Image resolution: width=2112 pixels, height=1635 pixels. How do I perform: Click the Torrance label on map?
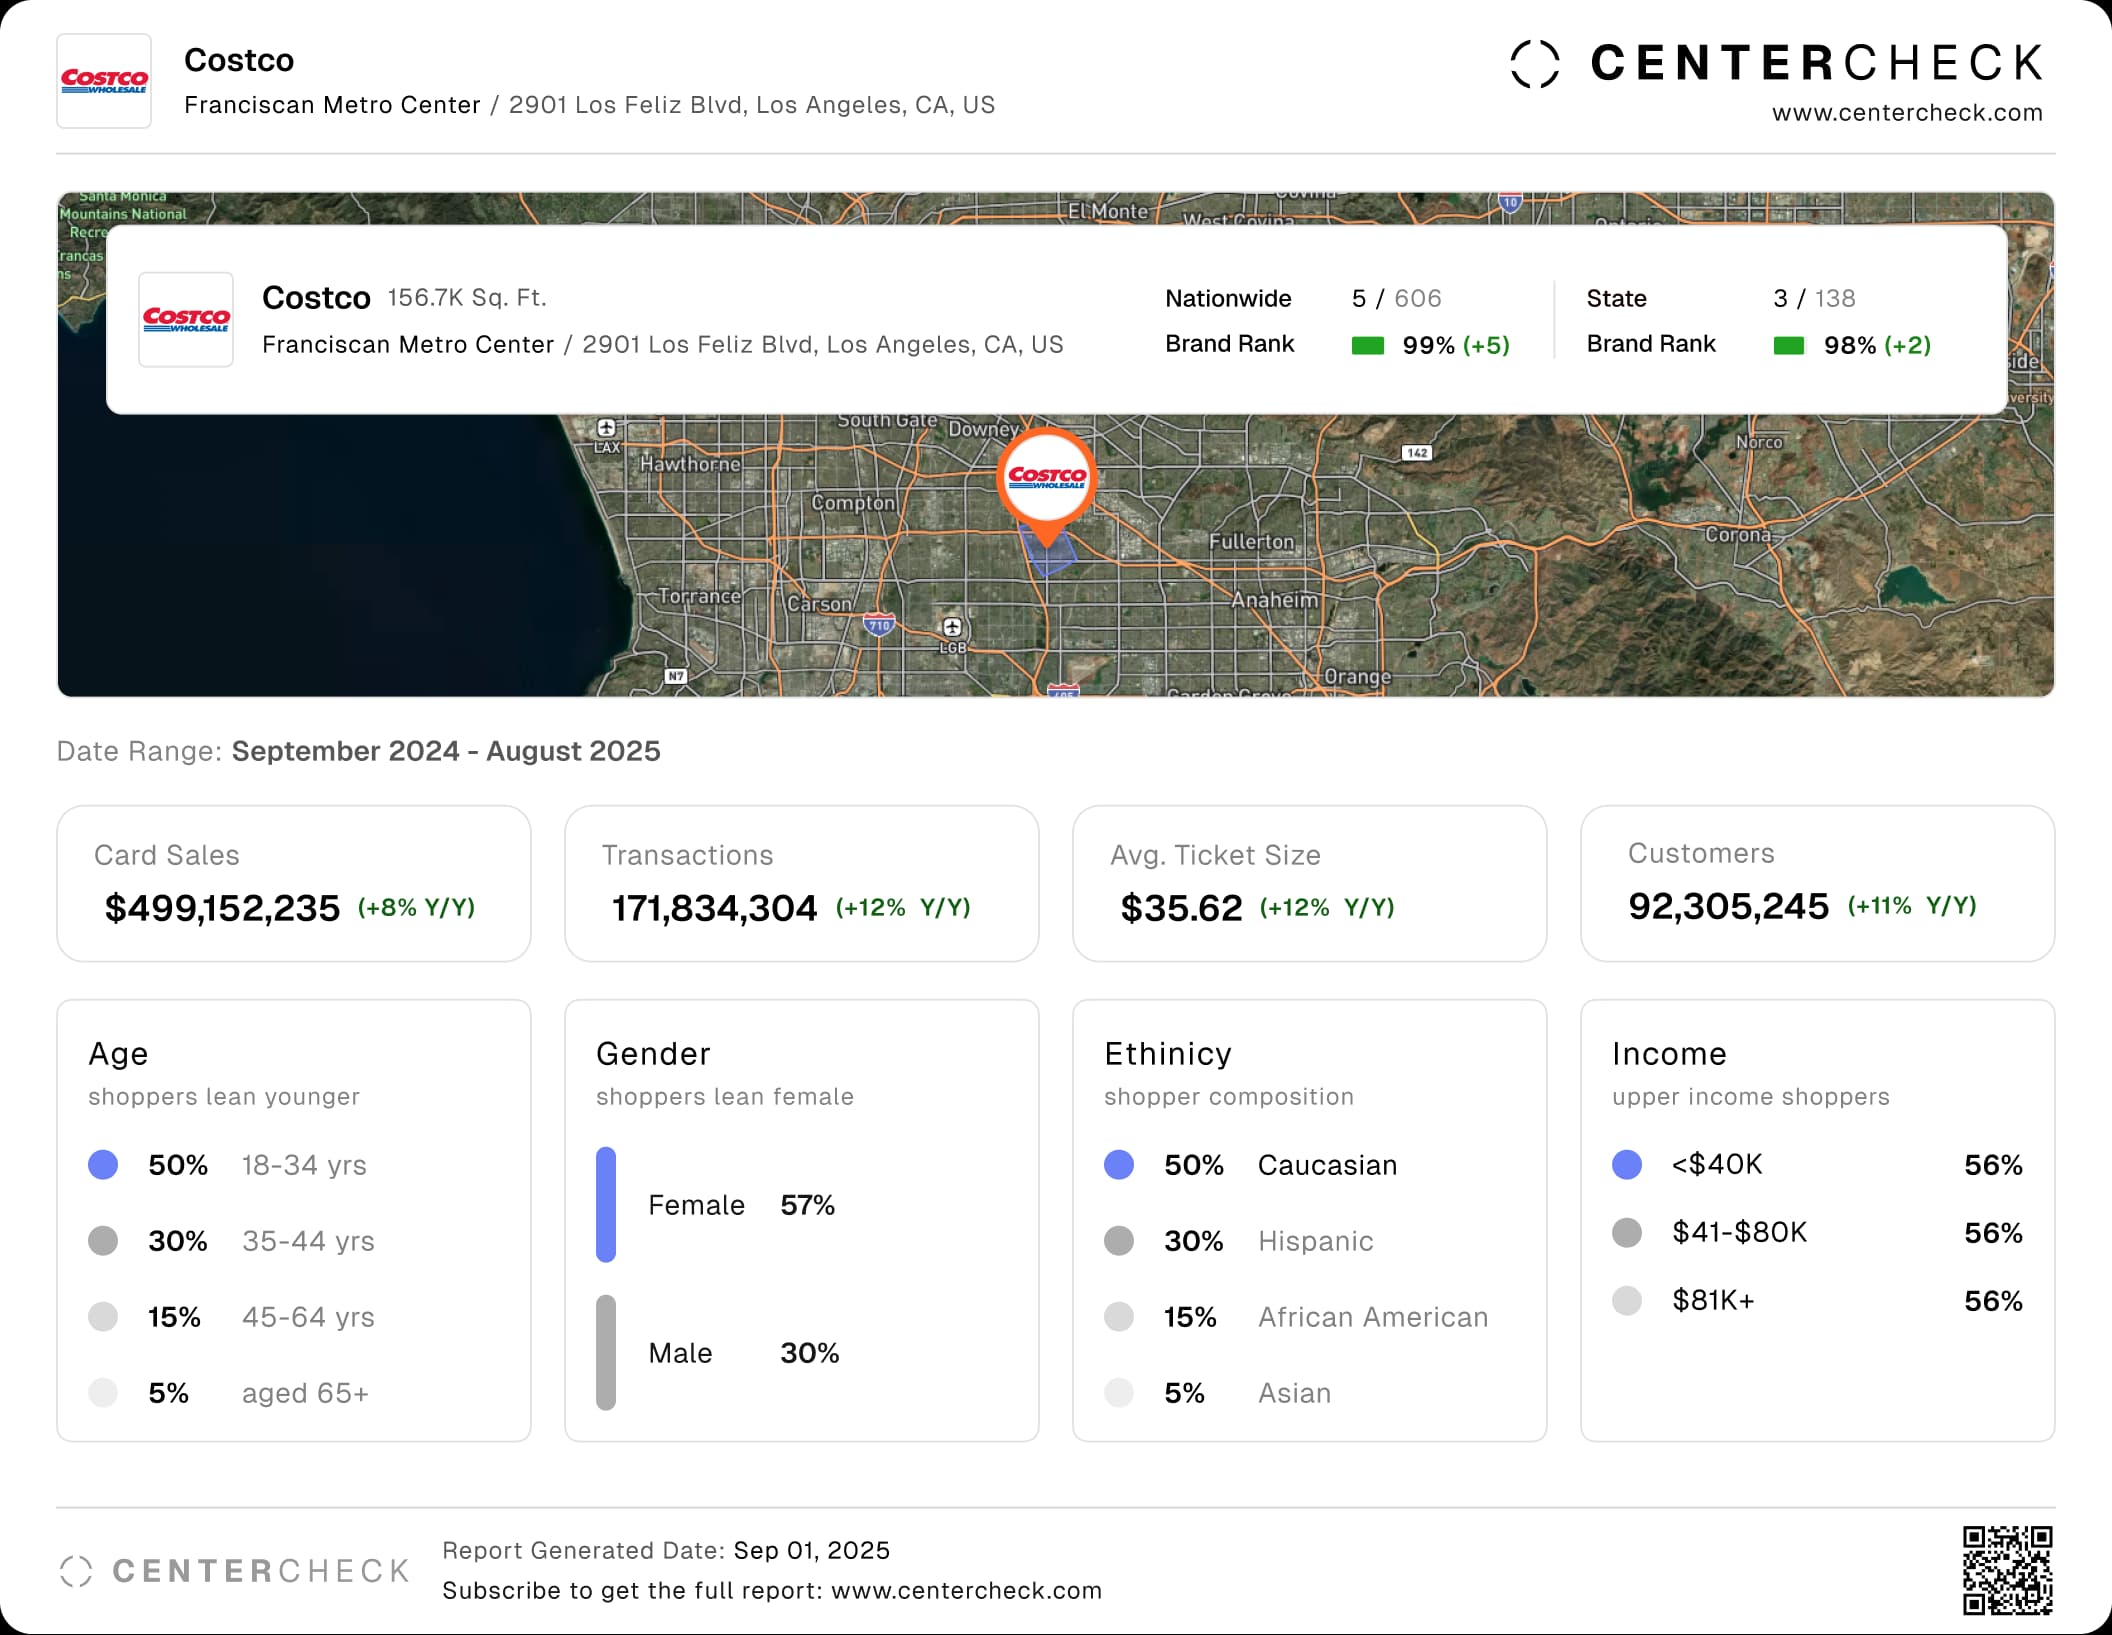pyautogui.click(x=699, y=596)
